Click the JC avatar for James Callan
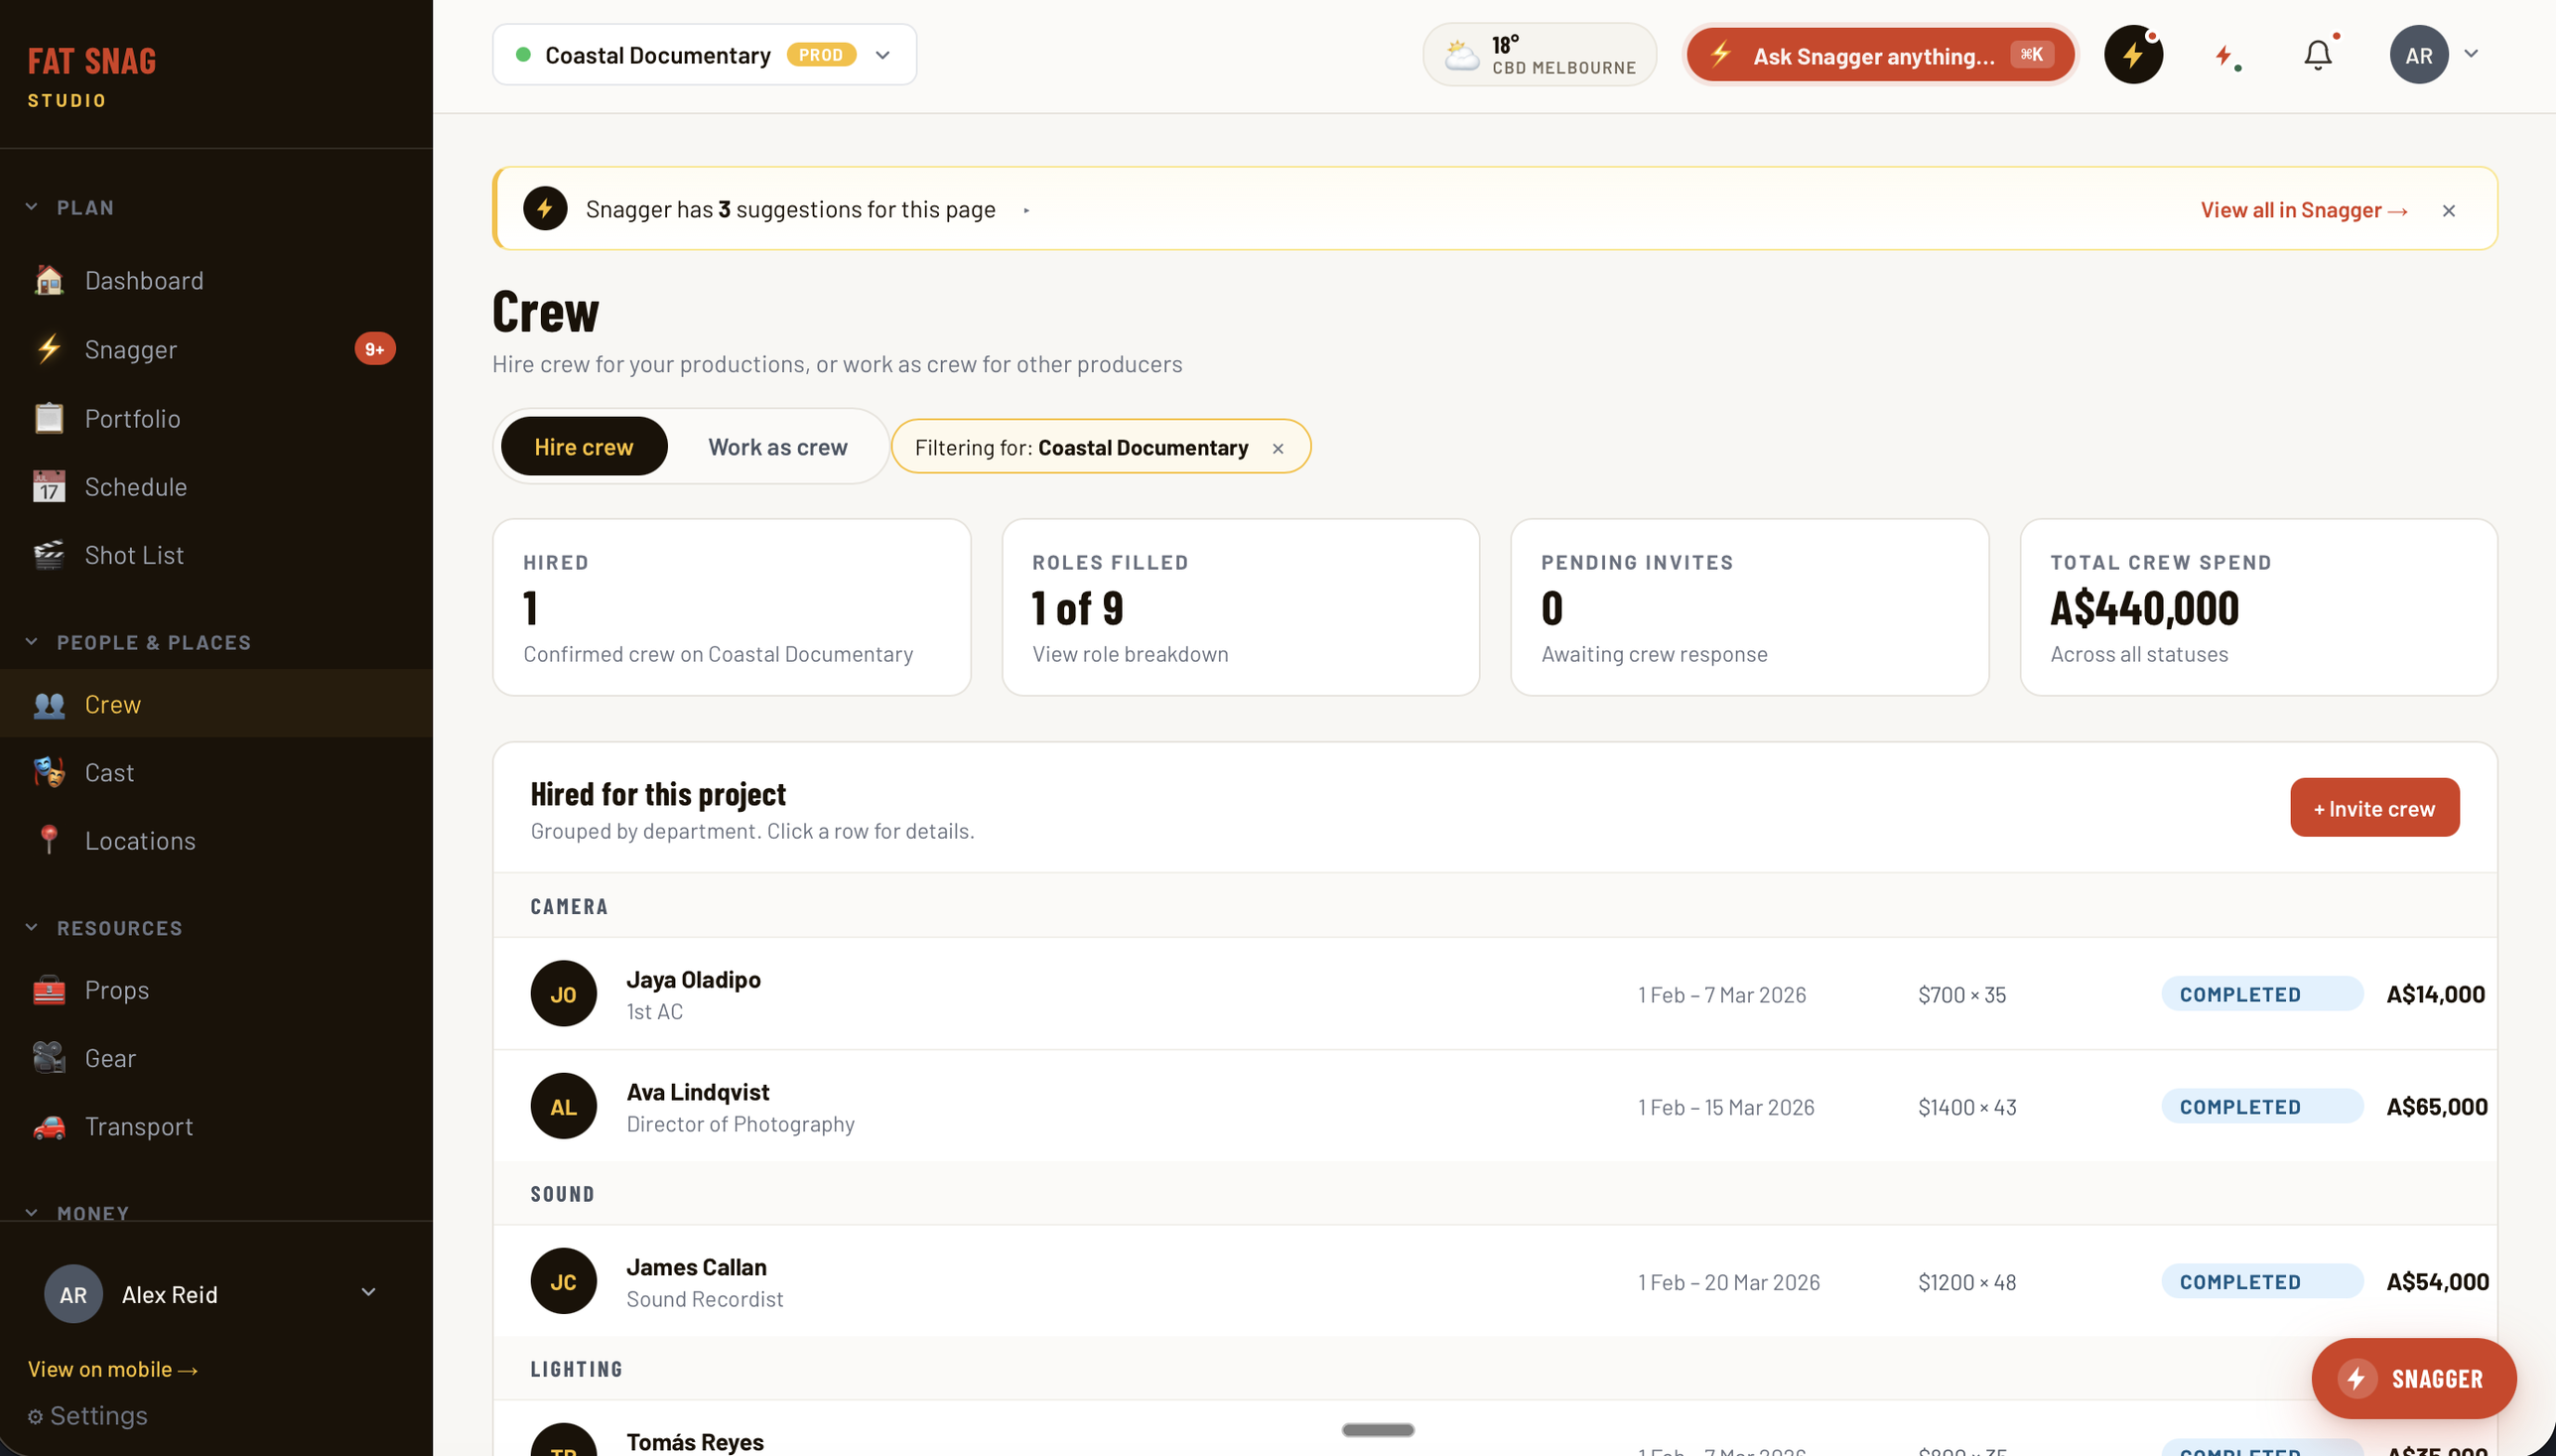Screen dimensions: 2556x1456 (x=563, y=1281)
